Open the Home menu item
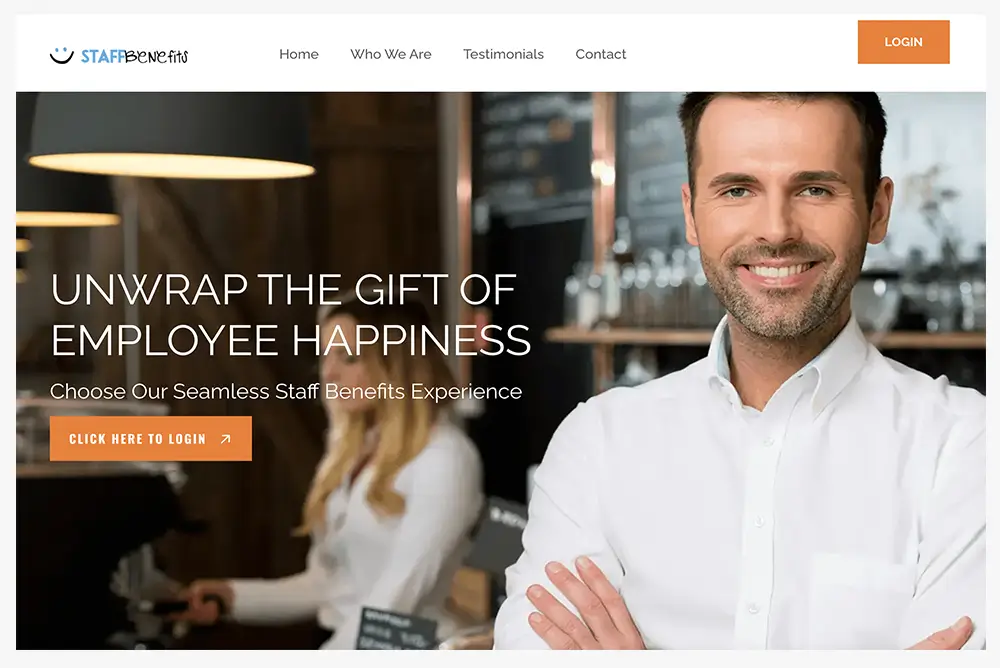Screen dimensions: 1000x668 (x=298, y=54)
